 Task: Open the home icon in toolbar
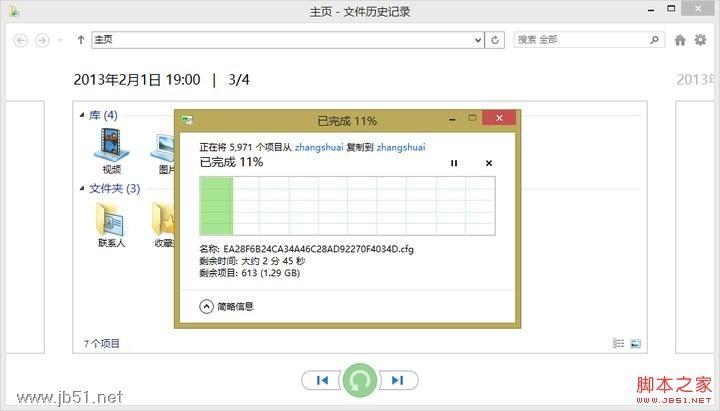tap(680, 40)
